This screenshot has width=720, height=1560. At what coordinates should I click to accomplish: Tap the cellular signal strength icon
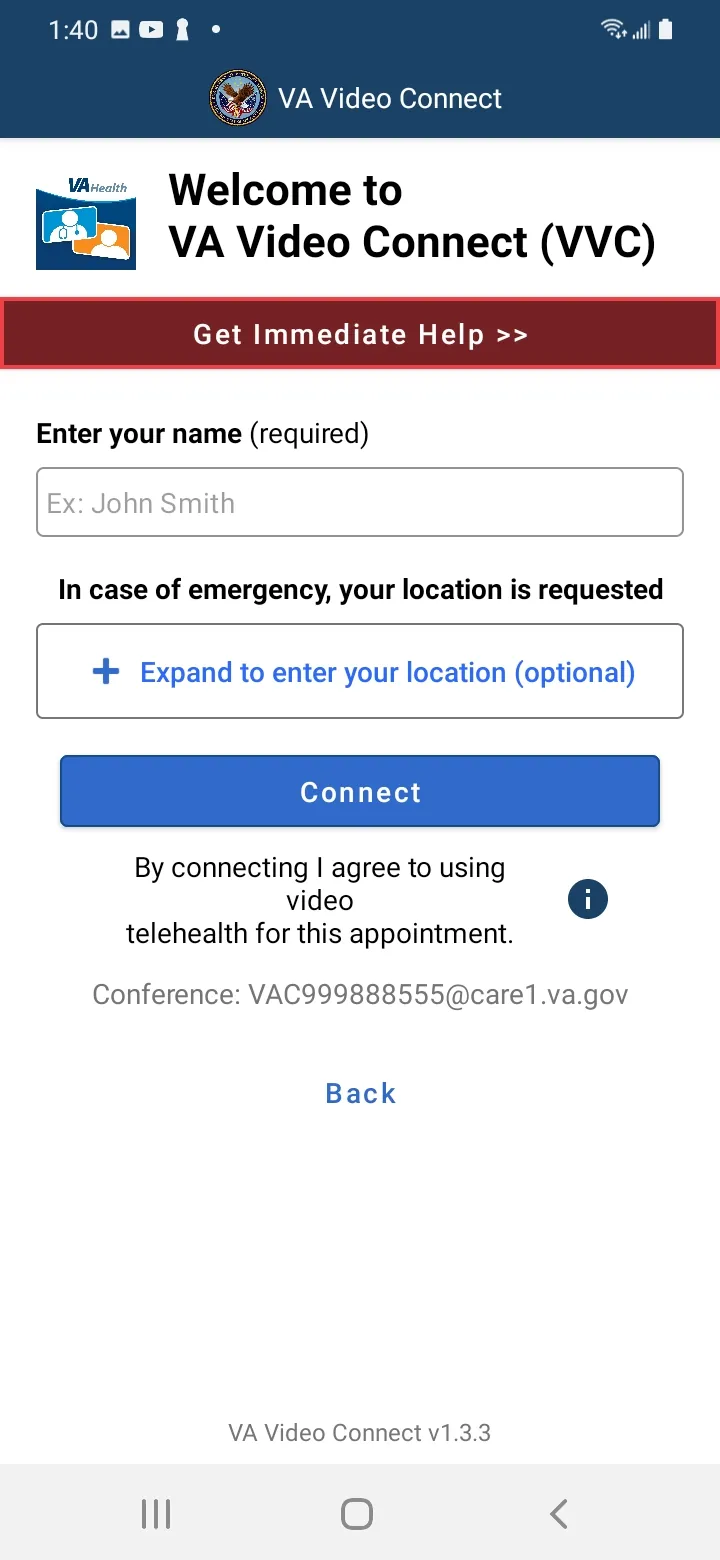pos(640,30)
